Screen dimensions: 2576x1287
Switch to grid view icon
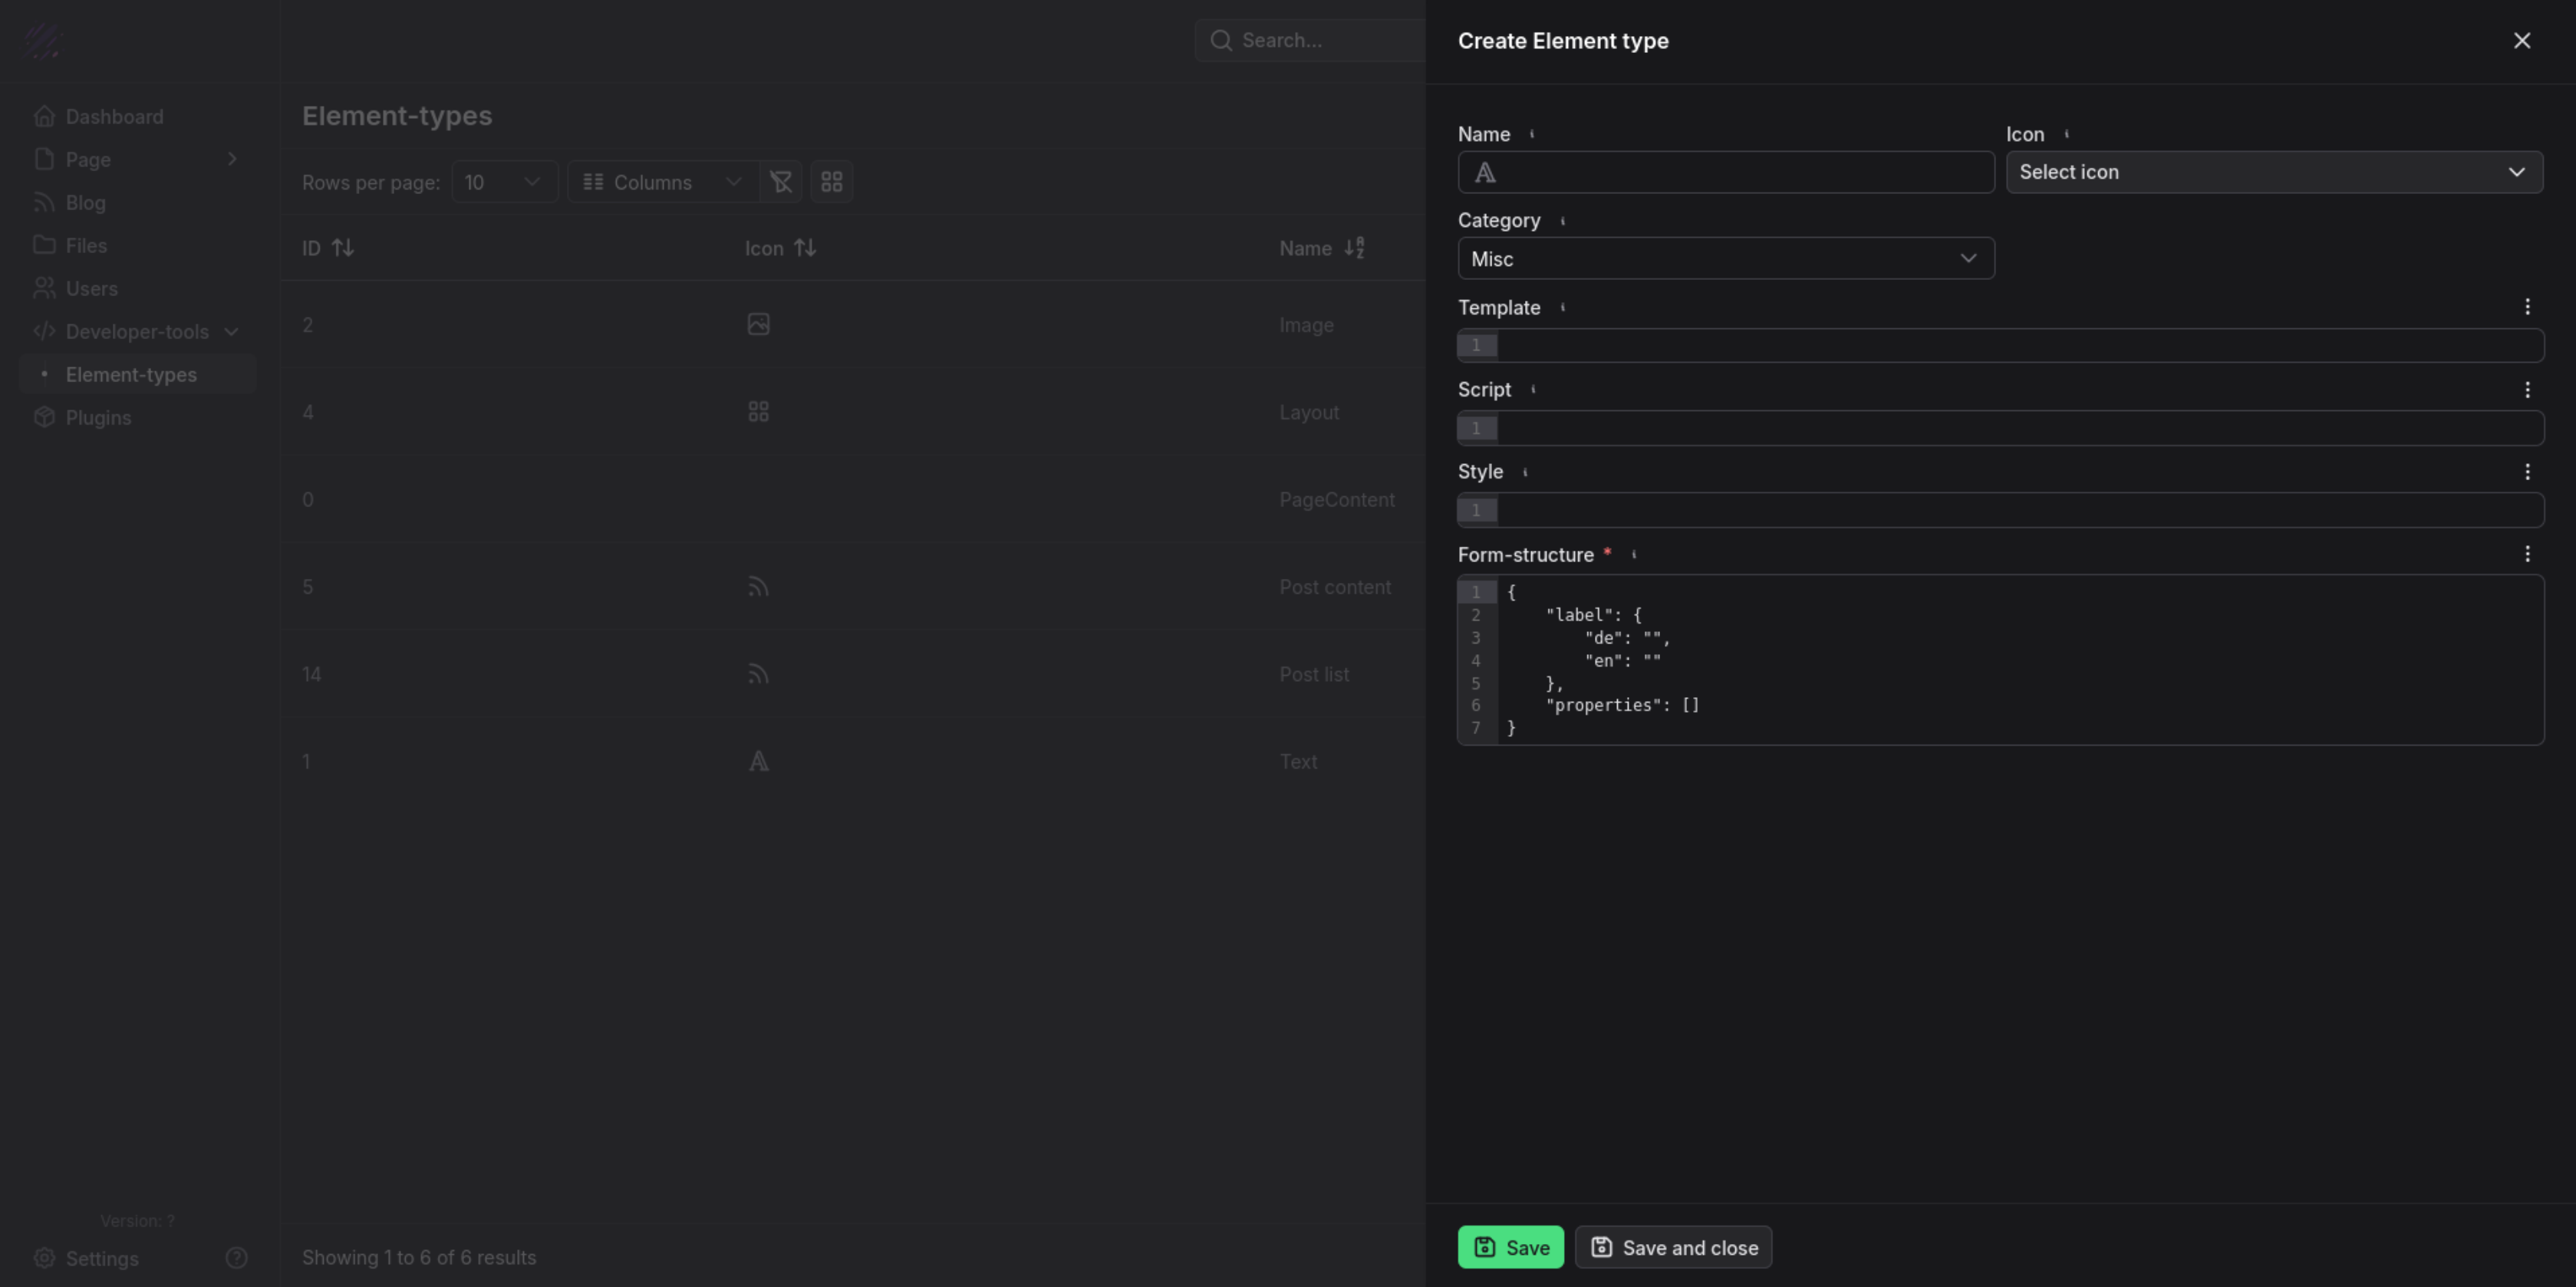pyautogui.click(x=831, y=182)
